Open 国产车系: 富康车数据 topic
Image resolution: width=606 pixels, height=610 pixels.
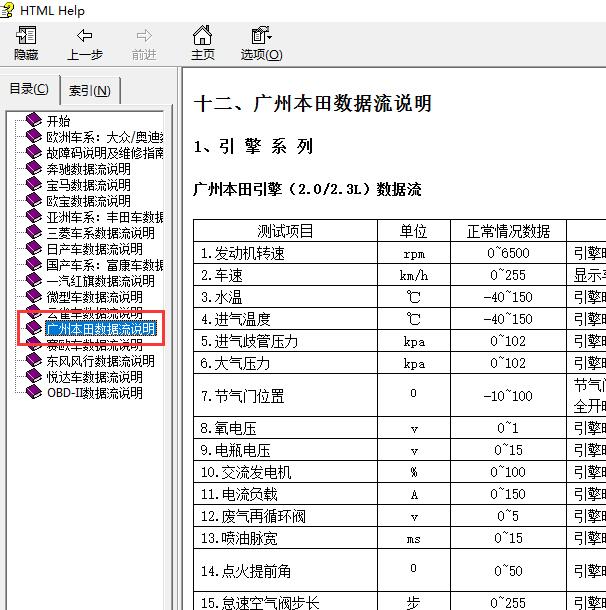104,265
